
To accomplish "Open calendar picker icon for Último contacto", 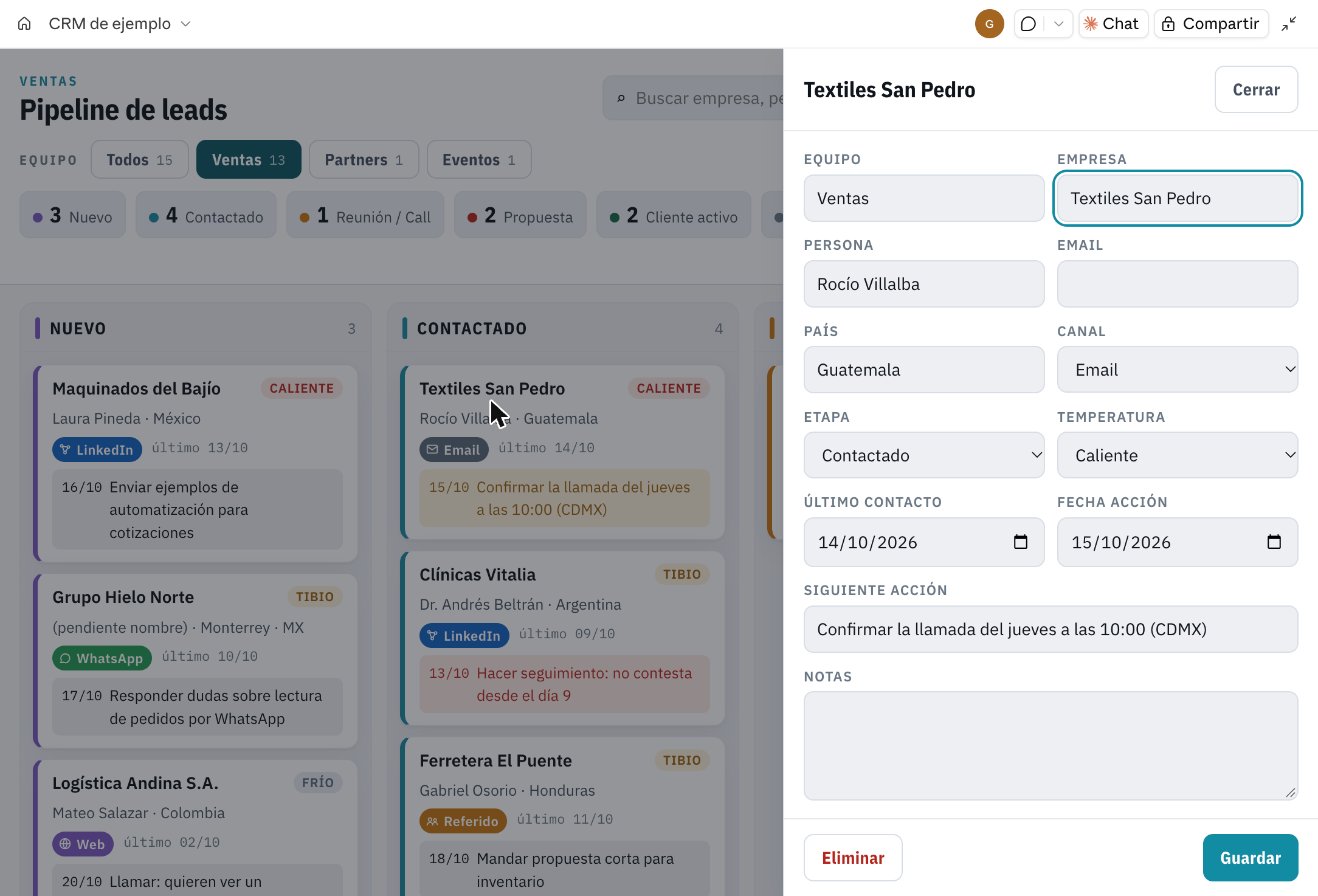I will point(1021,542).
